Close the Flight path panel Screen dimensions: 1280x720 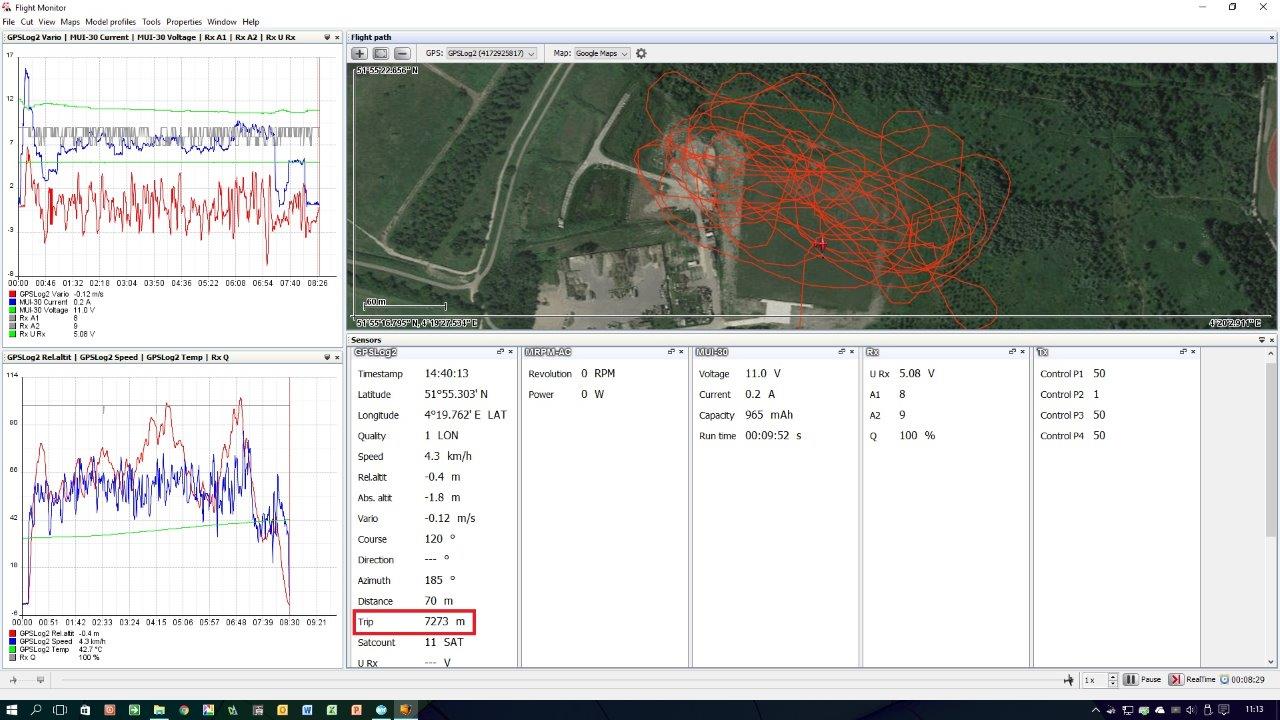pos(1271,37)
